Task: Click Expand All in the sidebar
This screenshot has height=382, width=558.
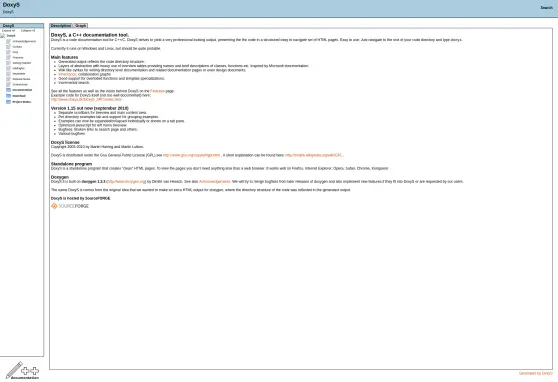Action: click(x=9, y=31)
